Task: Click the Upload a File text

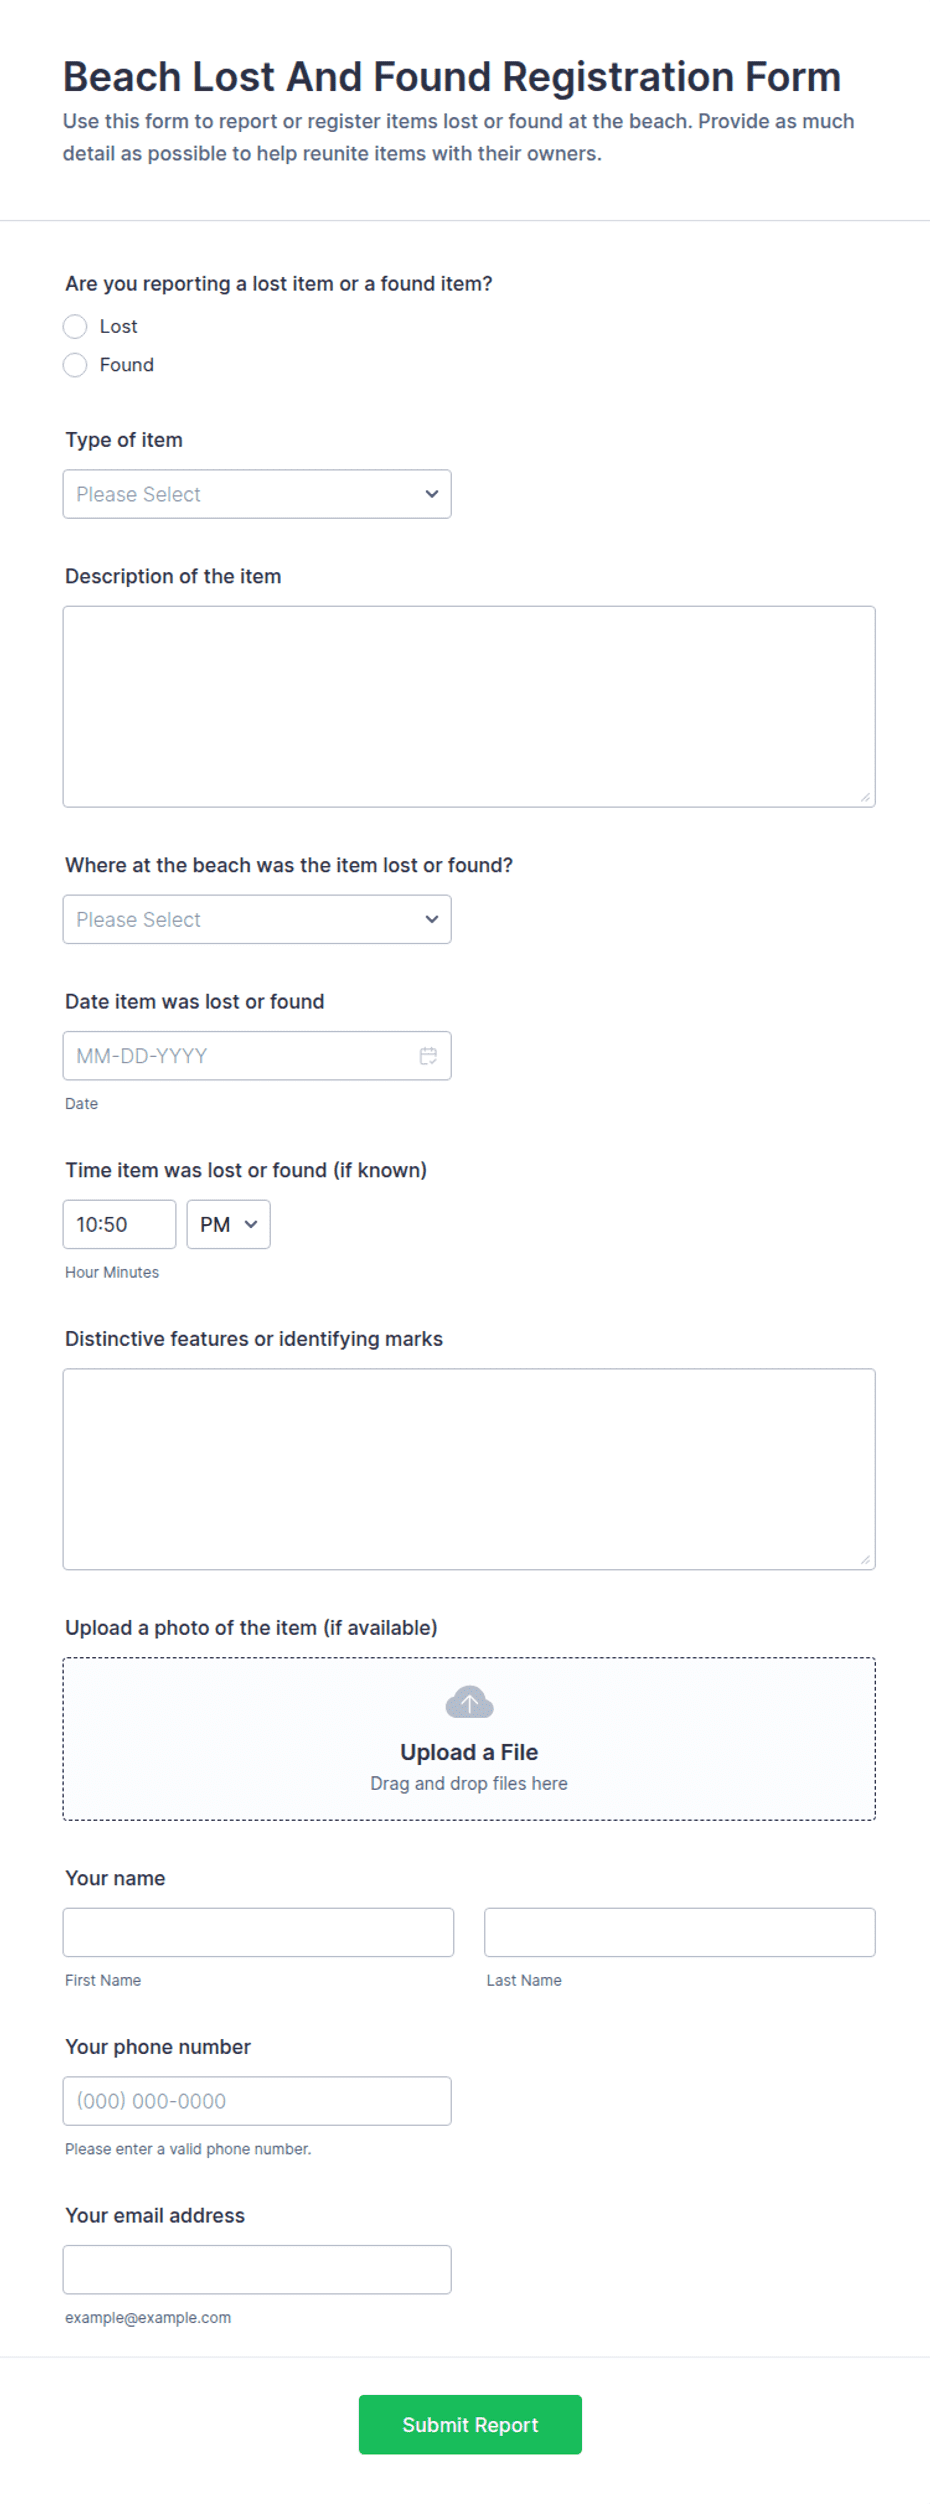Action: pos(469,1752)
